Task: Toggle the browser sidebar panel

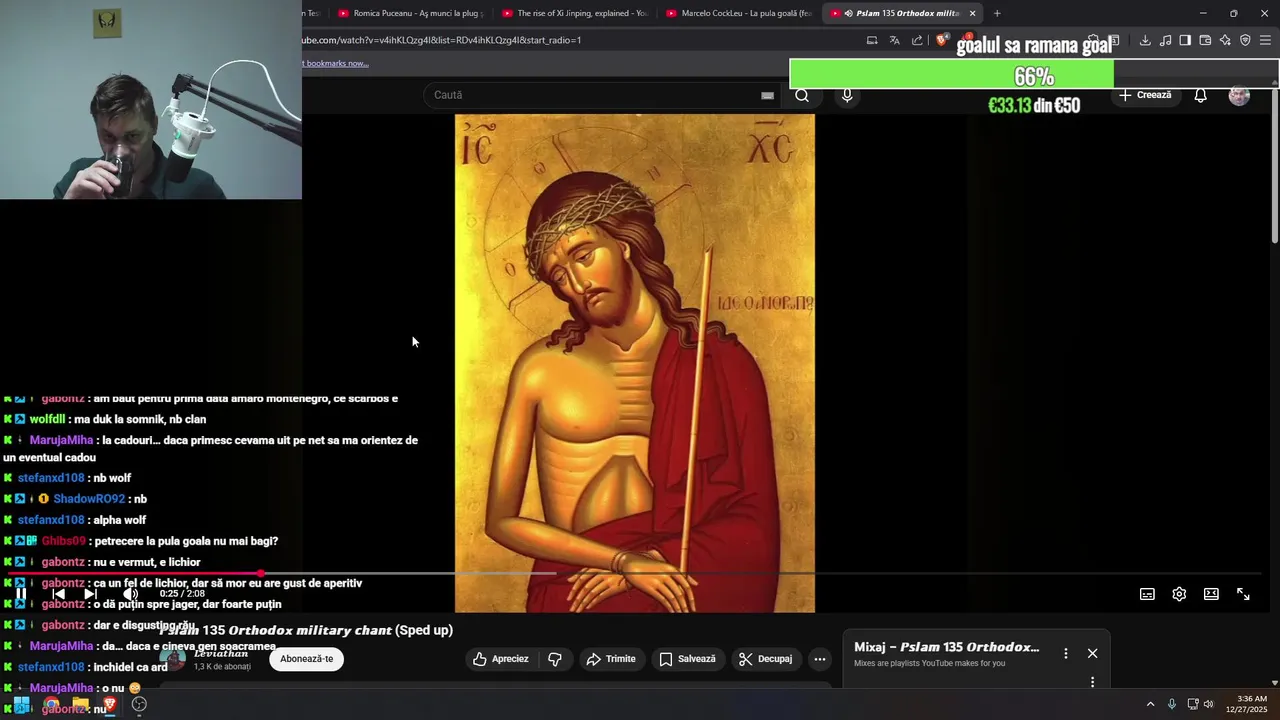Action: click(x=1185, y=40)
